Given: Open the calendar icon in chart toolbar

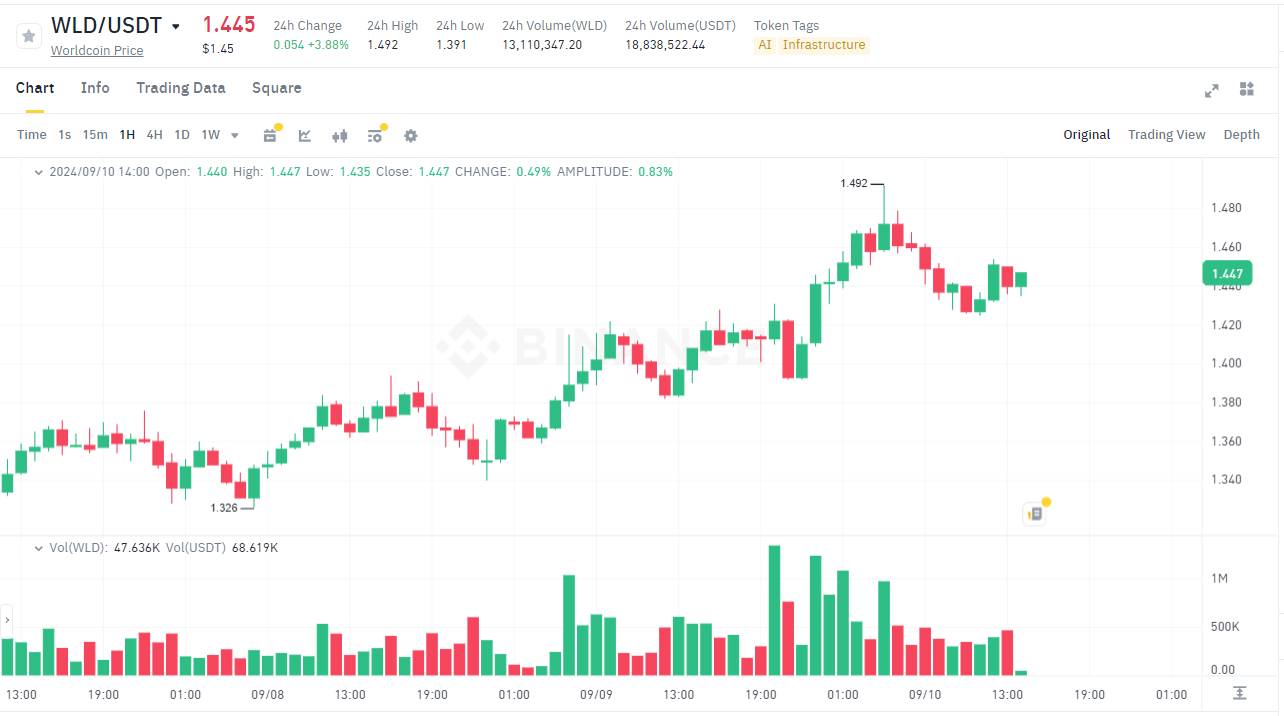Looking at the screenshot, I should 270,136.
